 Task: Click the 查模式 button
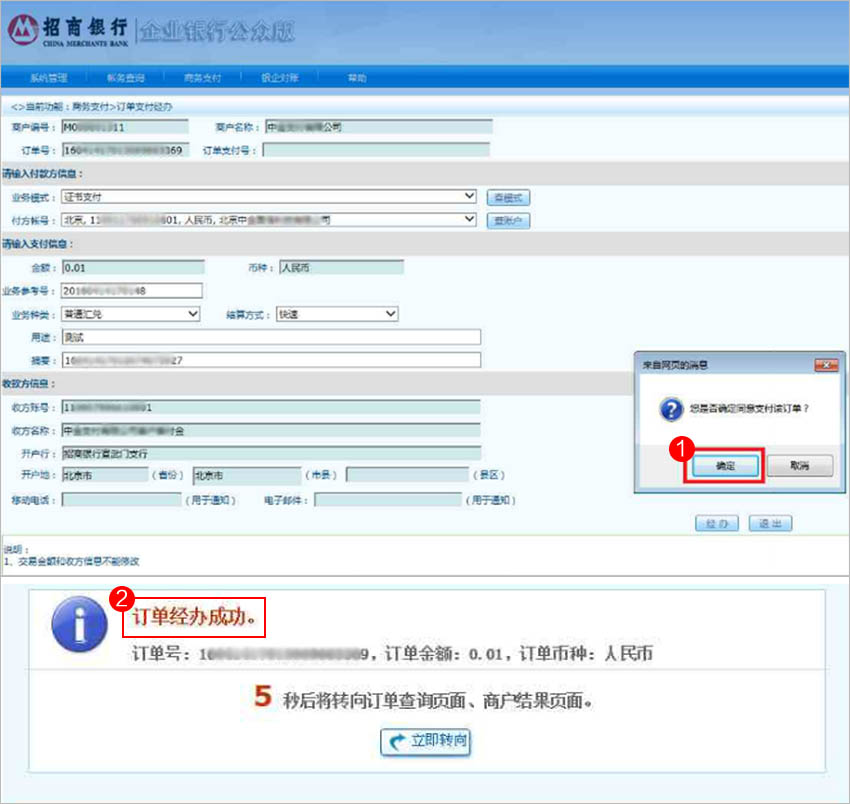(508, 198)
